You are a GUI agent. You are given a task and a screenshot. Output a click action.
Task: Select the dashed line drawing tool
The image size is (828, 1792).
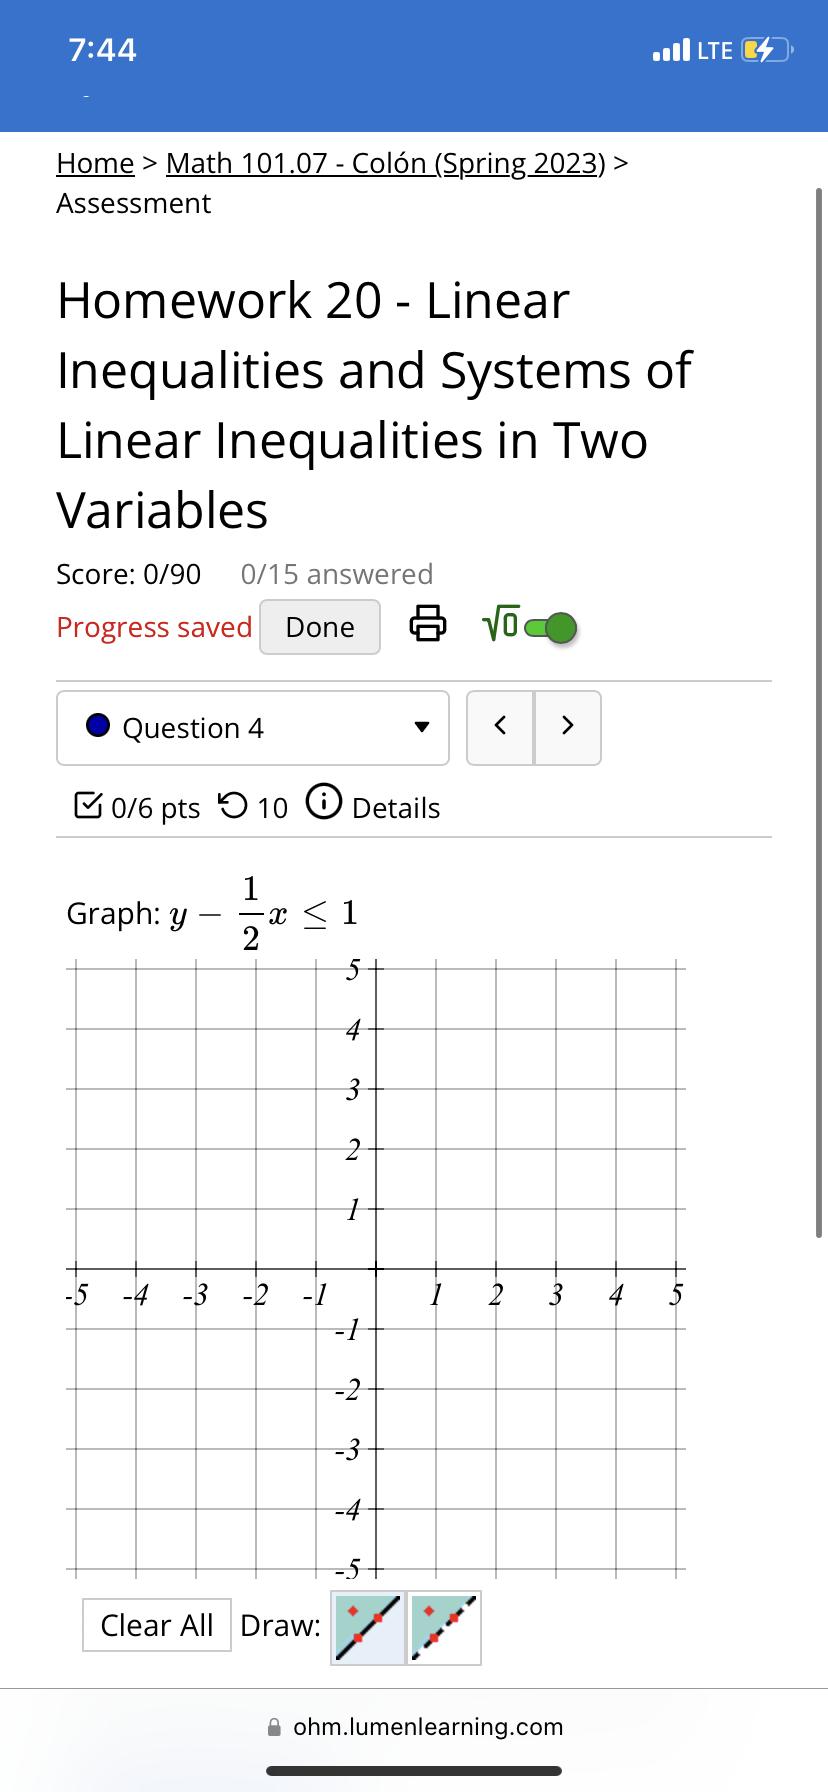point(445,1628)
